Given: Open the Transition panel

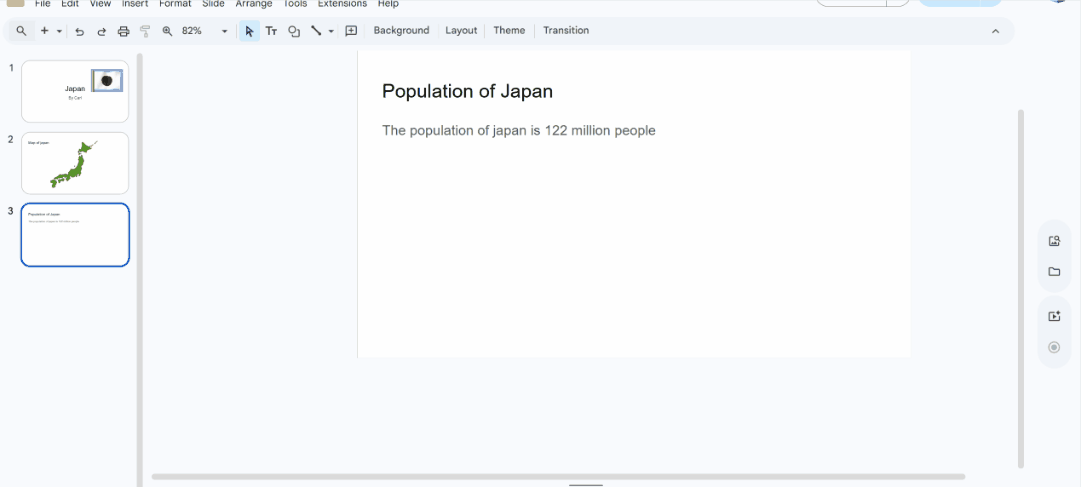Looking at the screenshot, I should [566, 30].
